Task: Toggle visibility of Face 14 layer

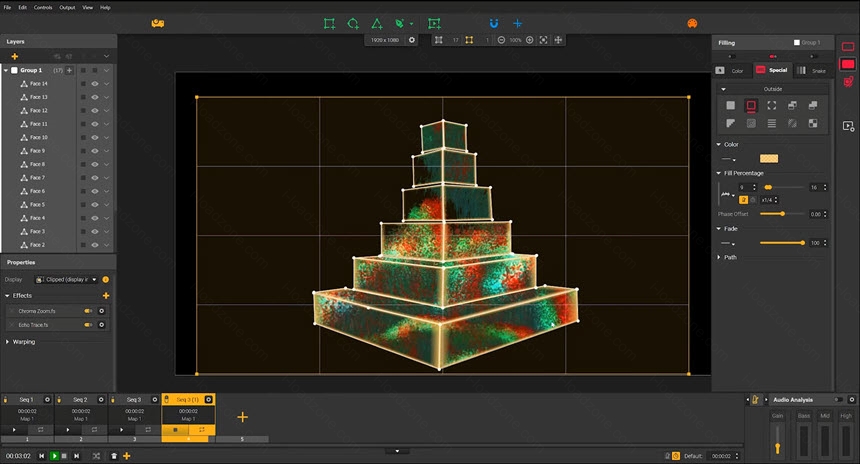Action: coord(95,84)
